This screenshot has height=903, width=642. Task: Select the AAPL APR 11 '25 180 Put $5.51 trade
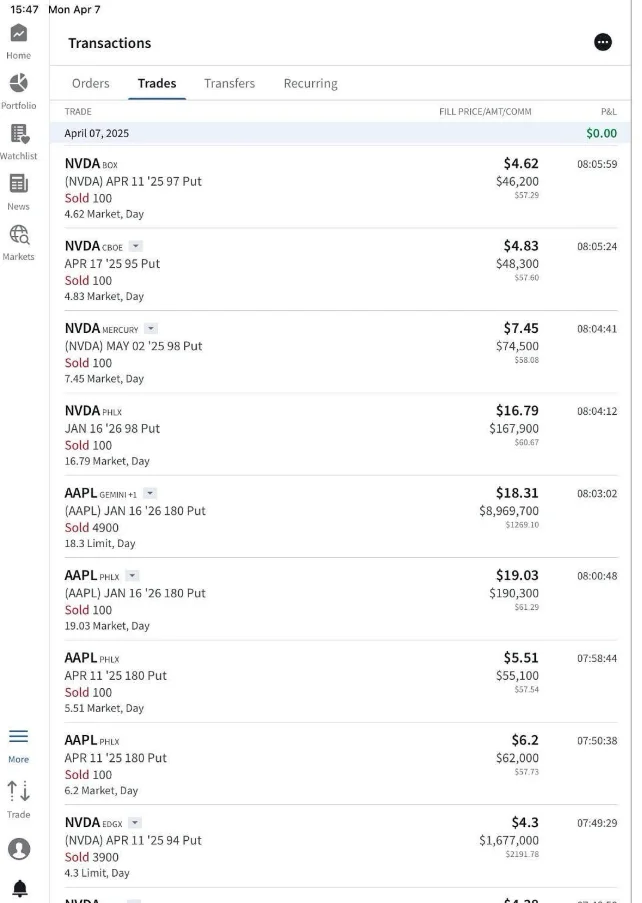[x=341, y=682]
